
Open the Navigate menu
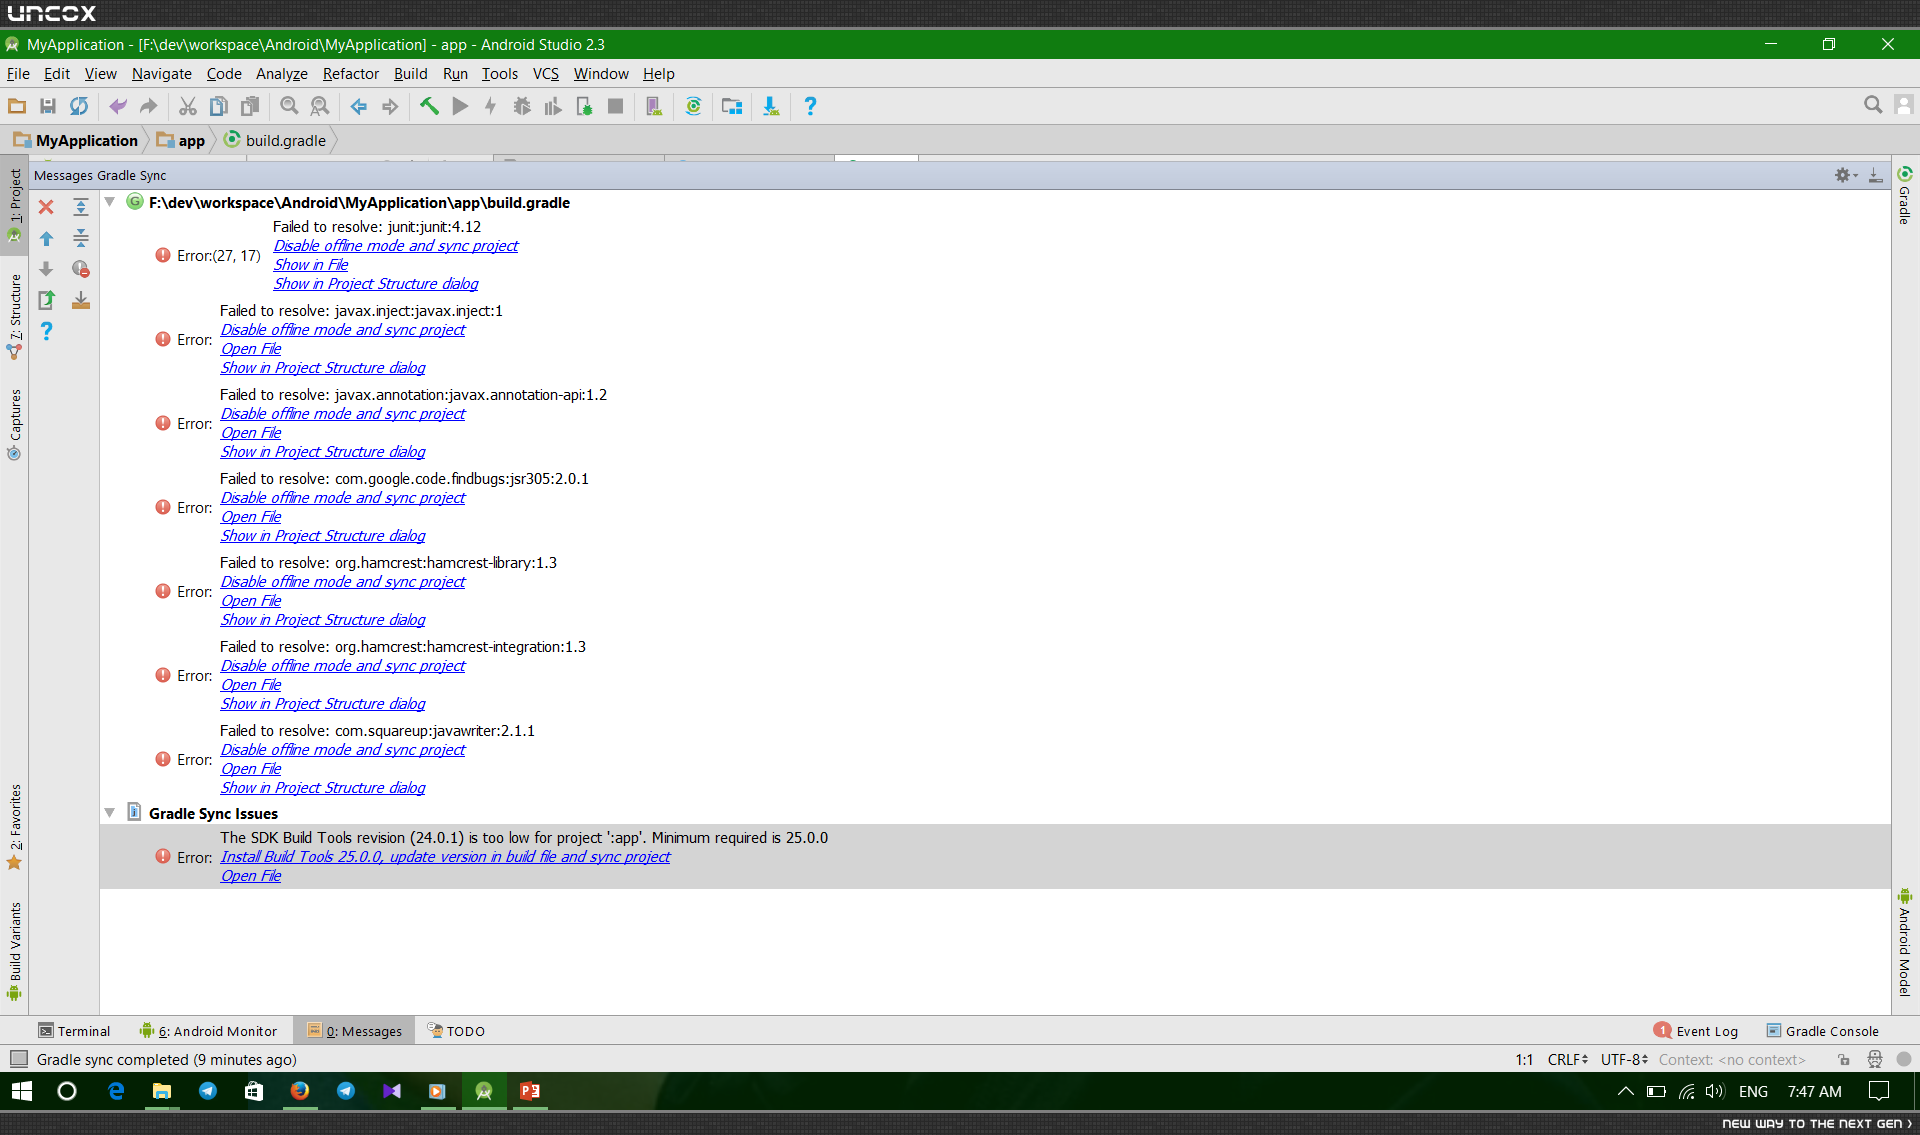pos(161,74)
